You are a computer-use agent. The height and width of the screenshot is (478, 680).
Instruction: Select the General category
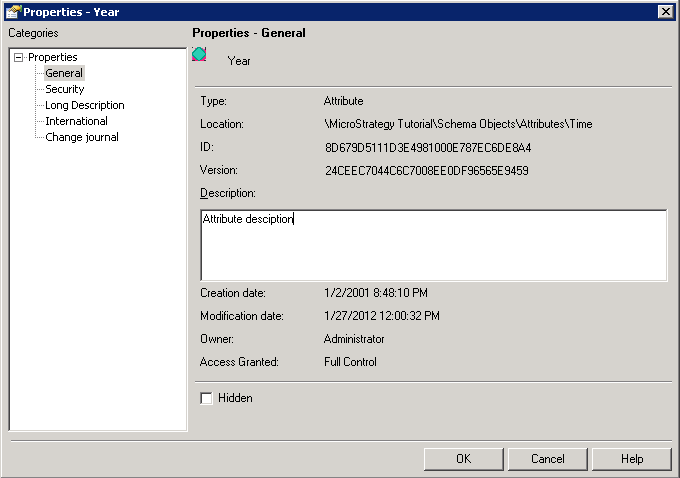(64, 73)
